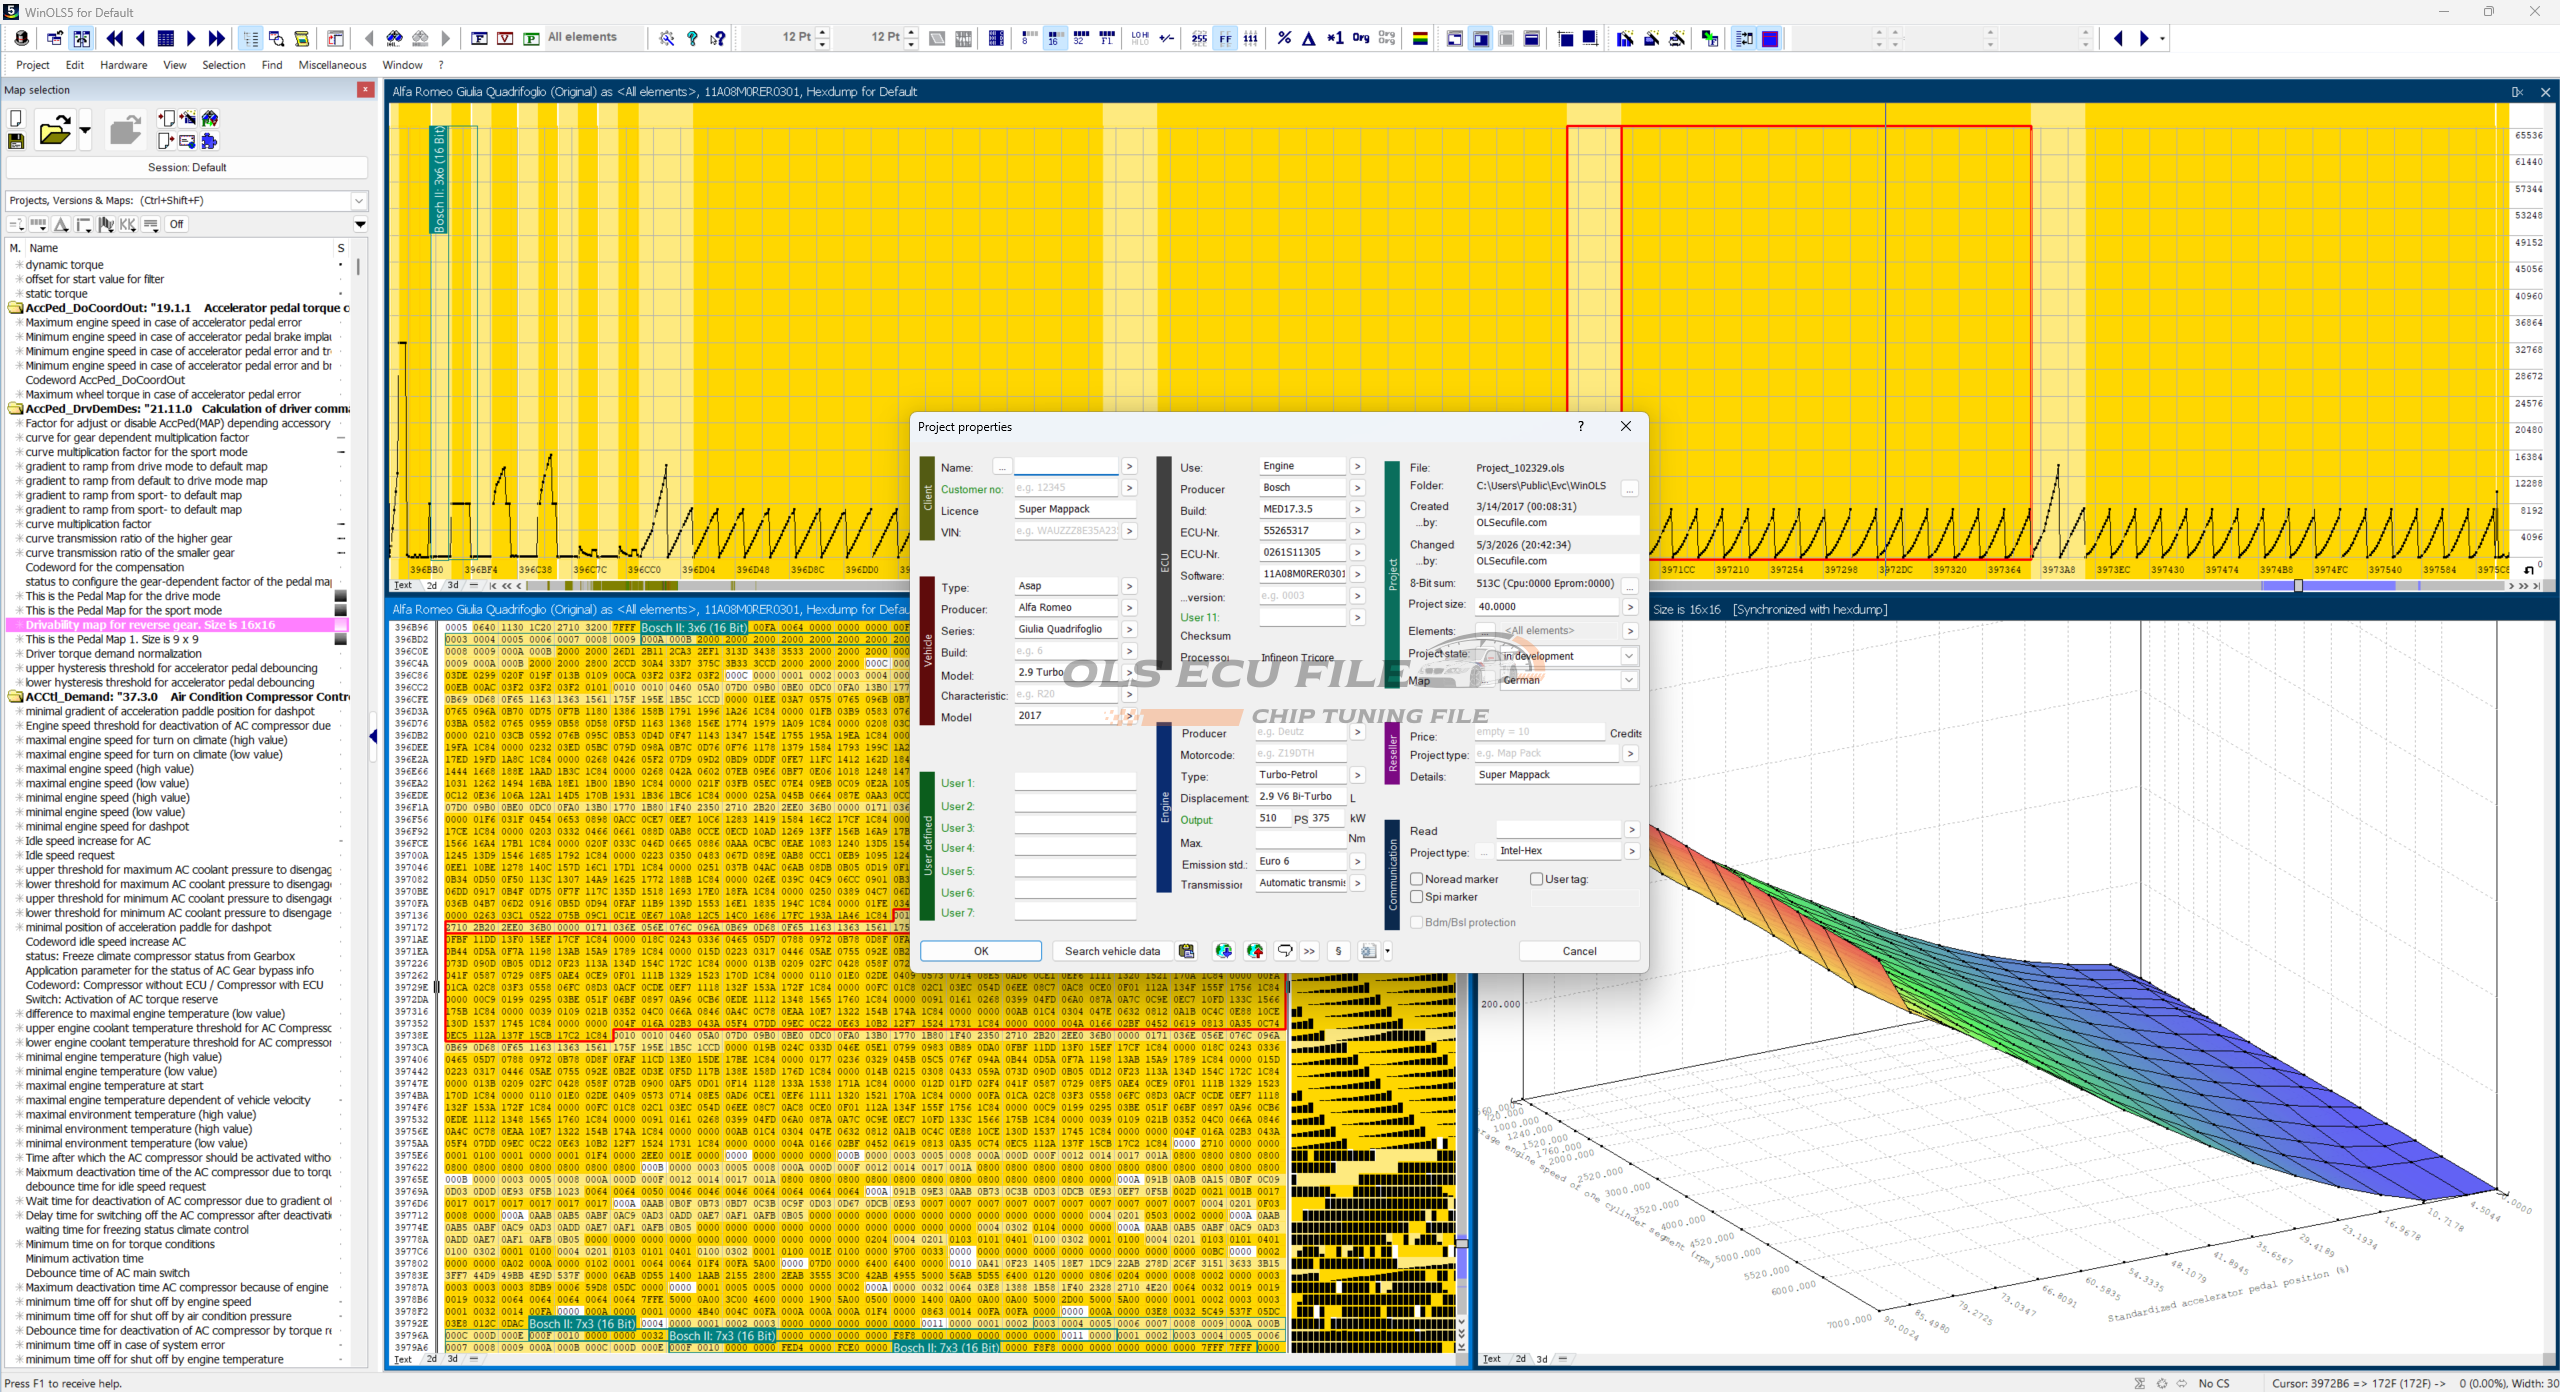The width and height of the screenshot is (2560, 1392).
Task: Open the dropdown arrow beside the open-folder icon
Action: tap(85, 131)
